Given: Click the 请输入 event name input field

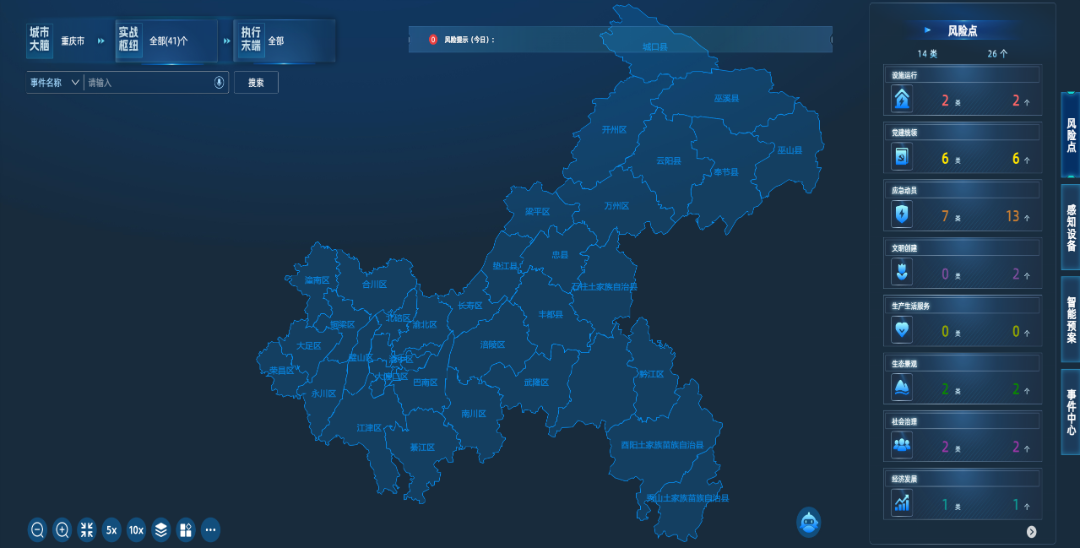Looking at the screenshot, I should [x=149, y=83].
